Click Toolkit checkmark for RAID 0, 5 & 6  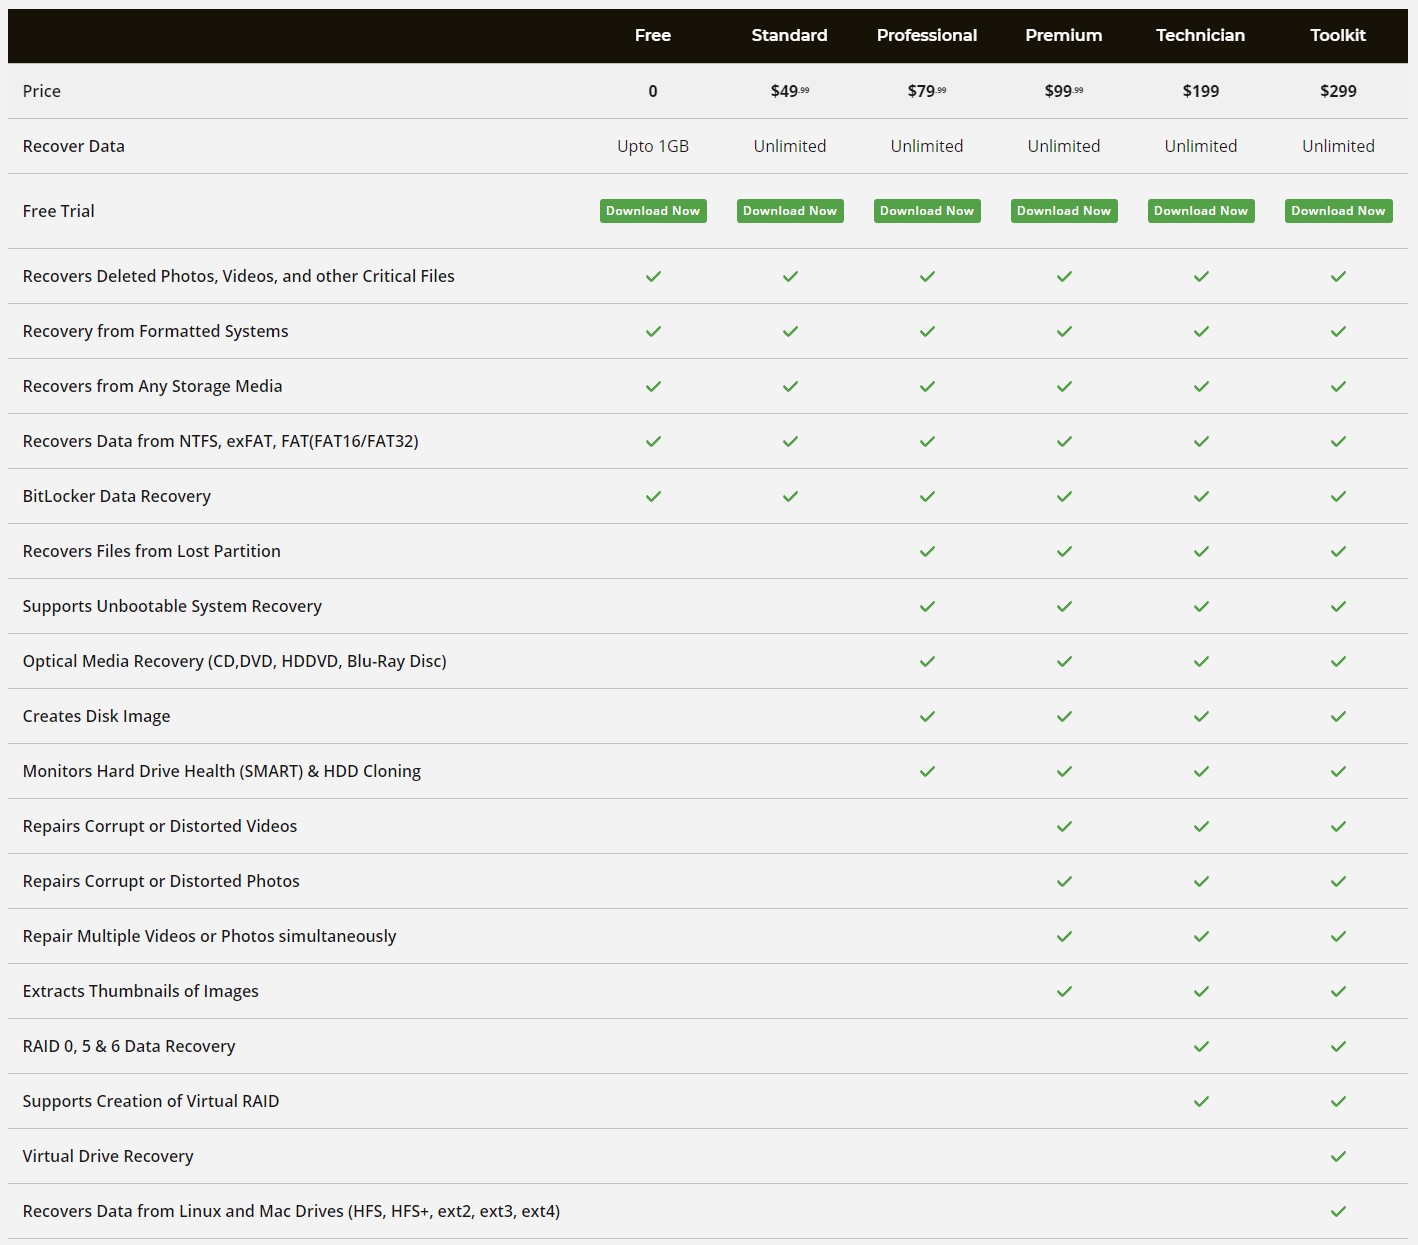(1338, 1046)
